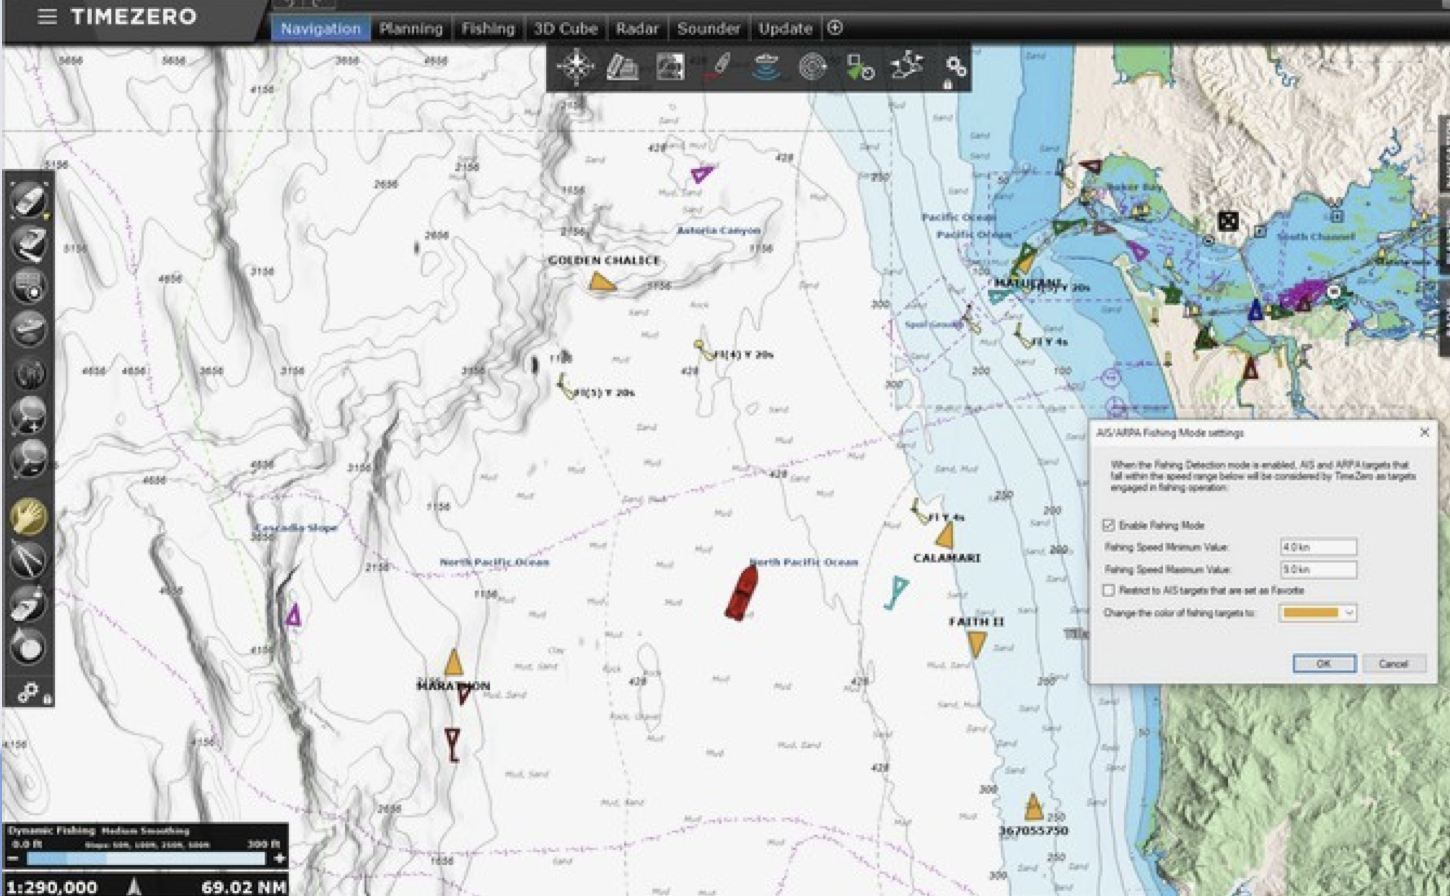The width and height of the screenshot is (1450, 896).
Task: Open the 3D Cube tab
Action: coord(565,29)
